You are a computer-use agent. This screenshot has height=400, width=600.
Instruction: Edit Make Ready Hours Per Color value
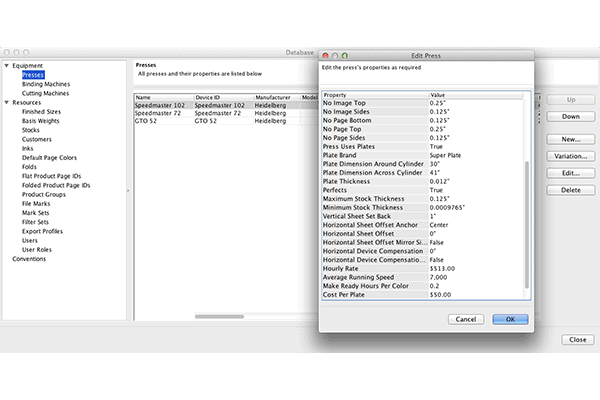click(475, 286)
